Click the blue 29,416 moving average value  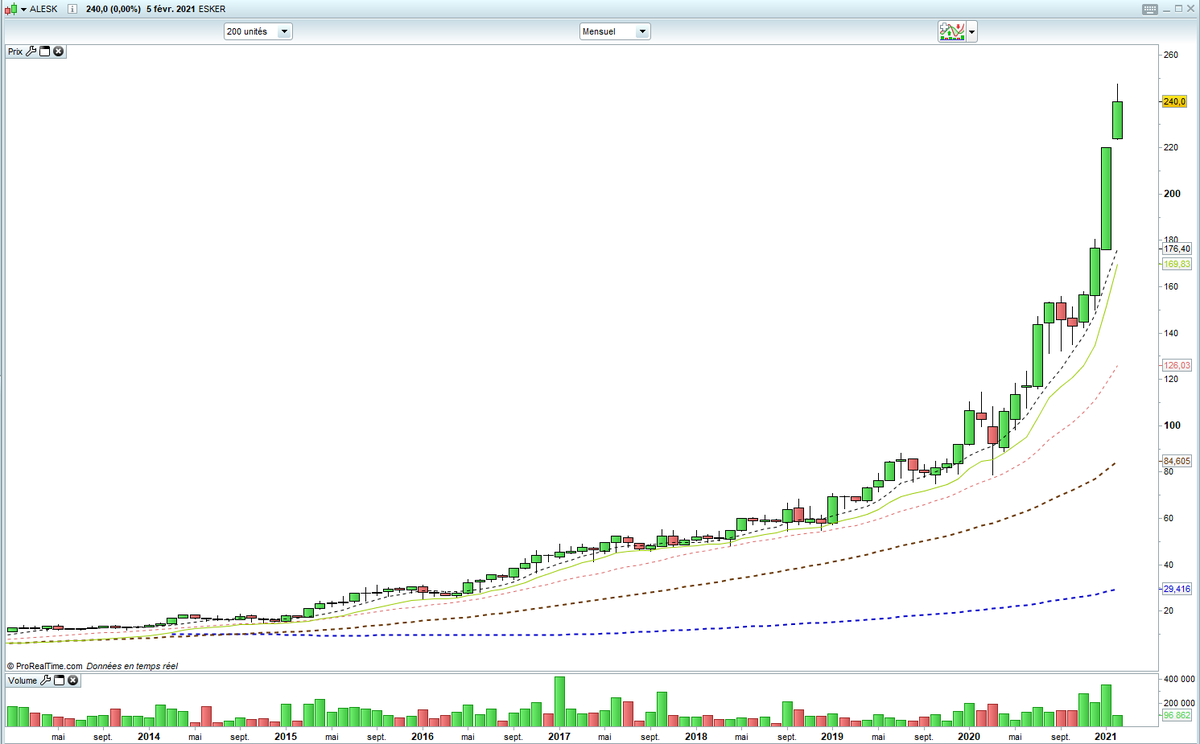tap(1177, 589)
